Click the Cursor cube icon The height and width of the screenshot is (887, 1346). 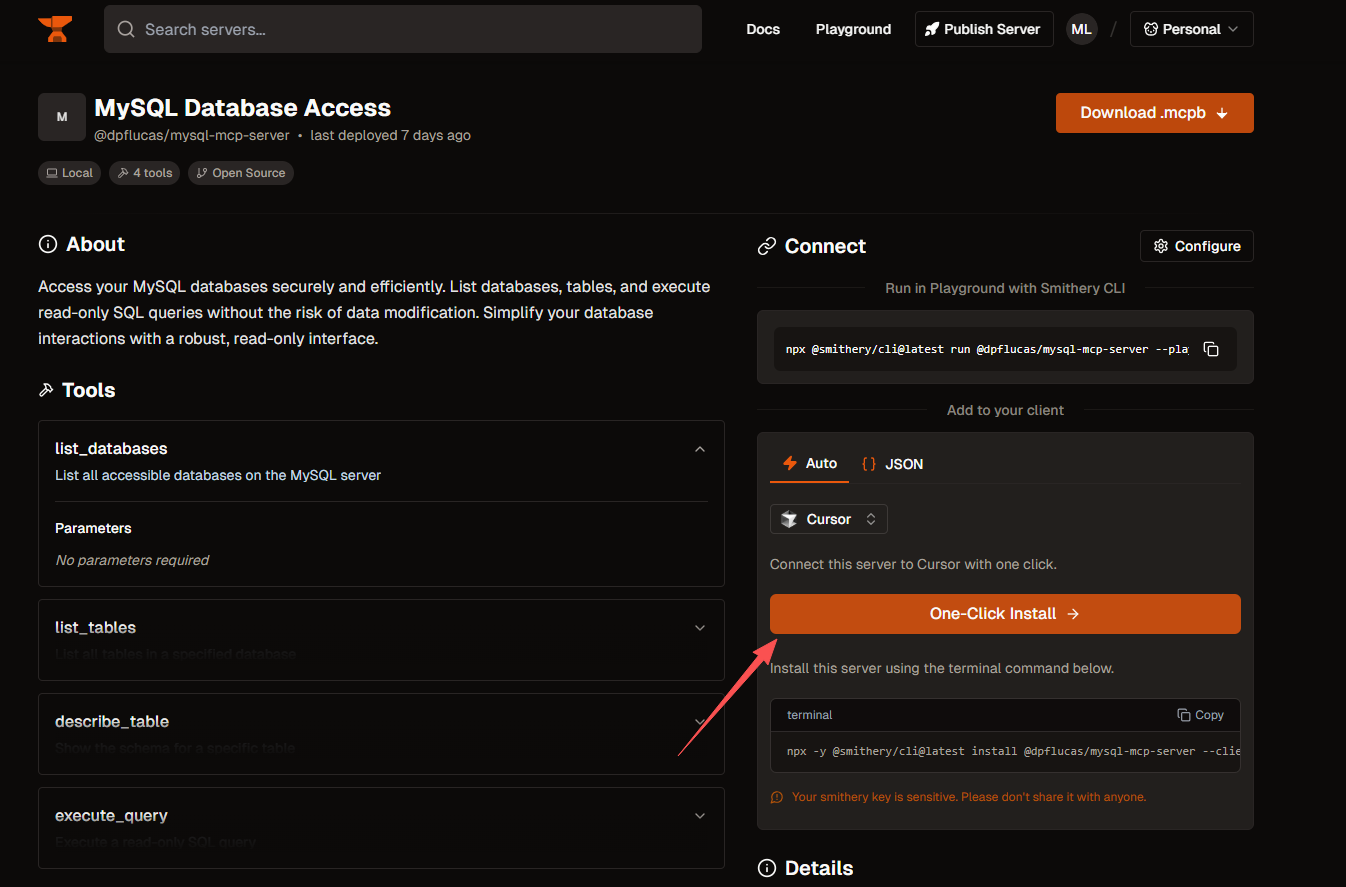pos(789,519)
